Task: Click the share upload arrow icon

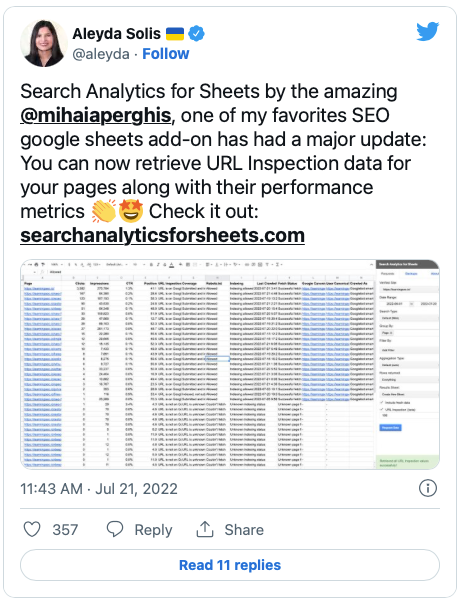Action: (x=205, y=529)
